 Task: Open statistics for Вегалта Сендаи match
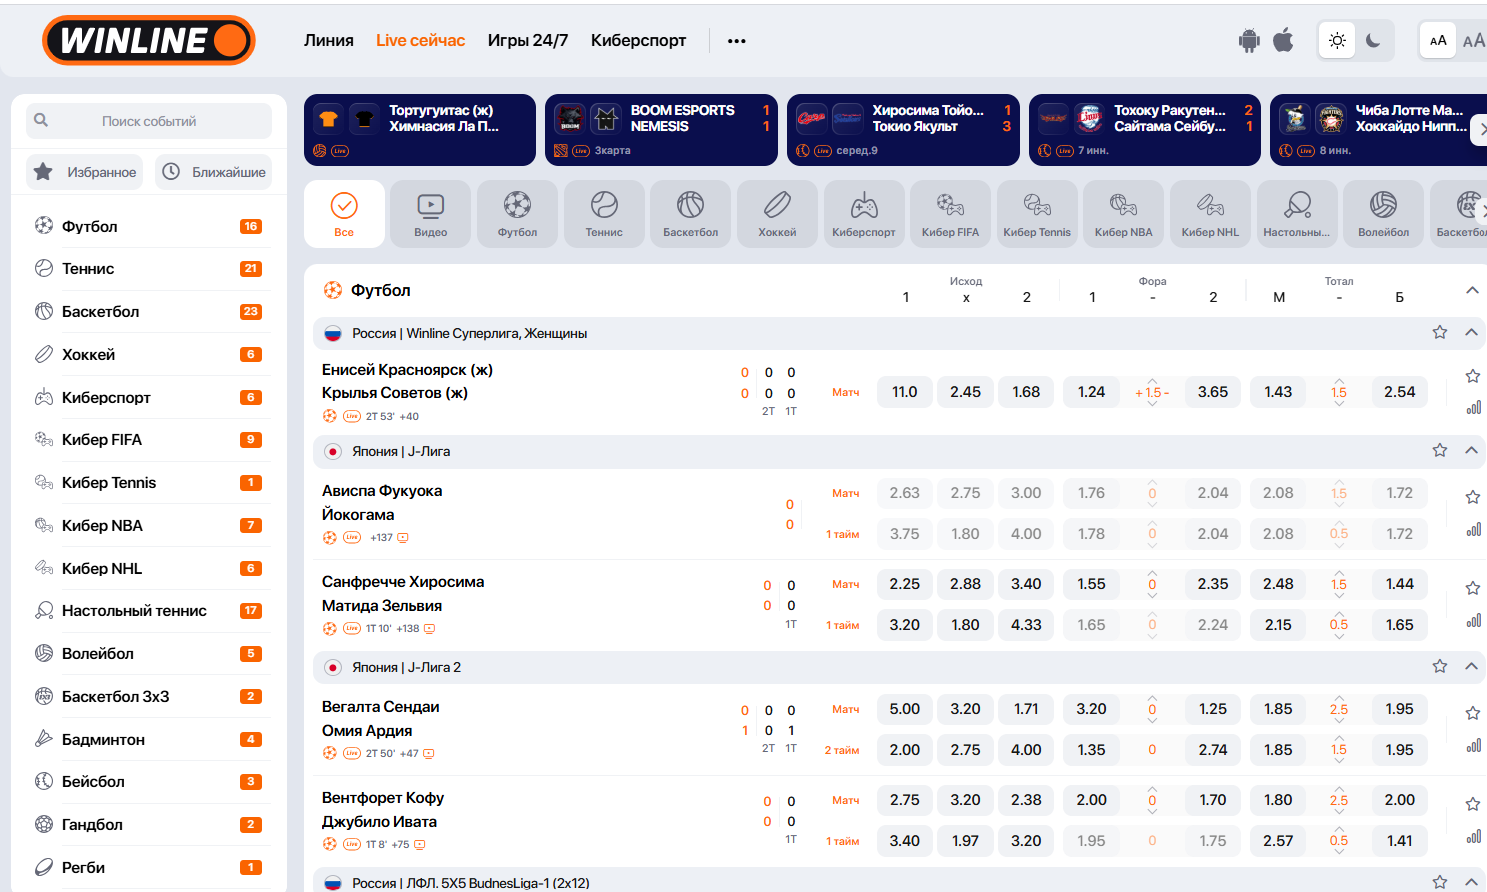pyautogui.click(x=1473, y=745)
